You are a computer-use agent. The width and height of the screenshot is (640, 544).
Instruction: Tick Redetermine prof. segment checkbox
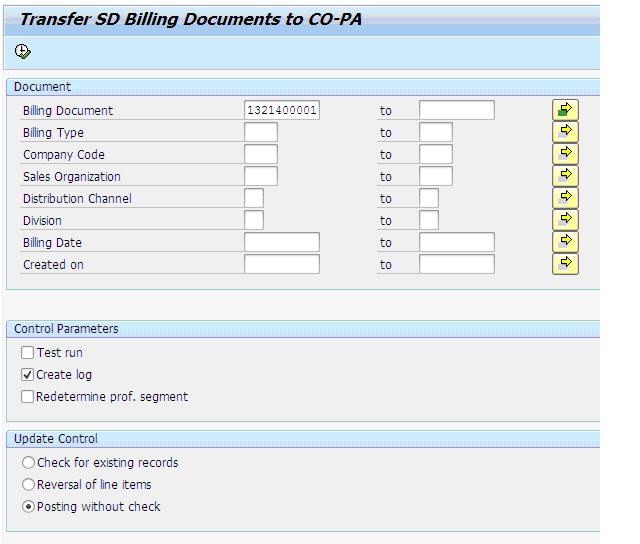coord(27,397)
